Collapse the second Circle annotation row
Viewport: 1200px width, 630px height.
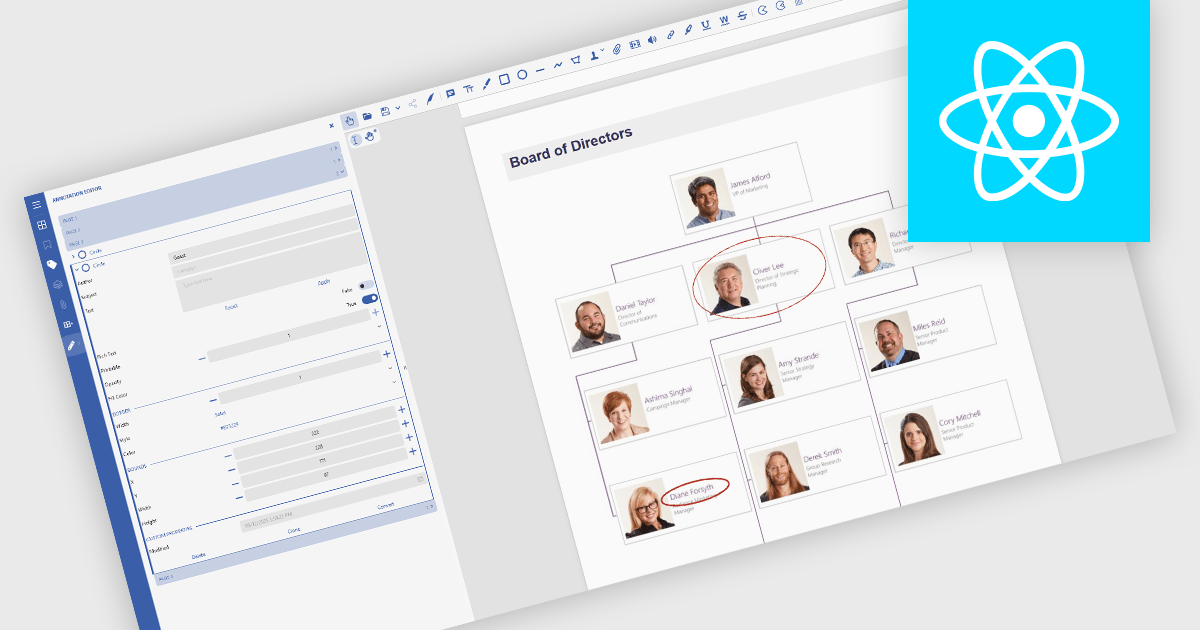tap(76, 269)
